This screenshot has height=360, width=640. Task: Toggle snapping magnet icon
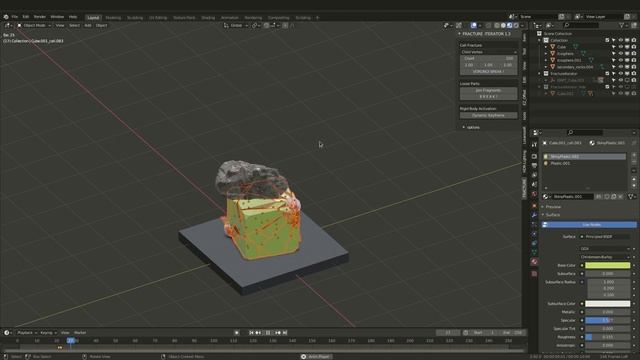pos(266,25)
